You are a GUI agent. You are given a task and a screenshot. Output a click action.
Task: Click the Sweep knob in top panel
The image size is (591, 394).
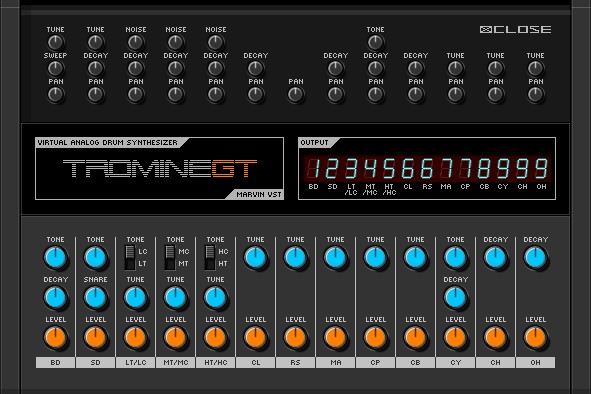tap(55, 69)
